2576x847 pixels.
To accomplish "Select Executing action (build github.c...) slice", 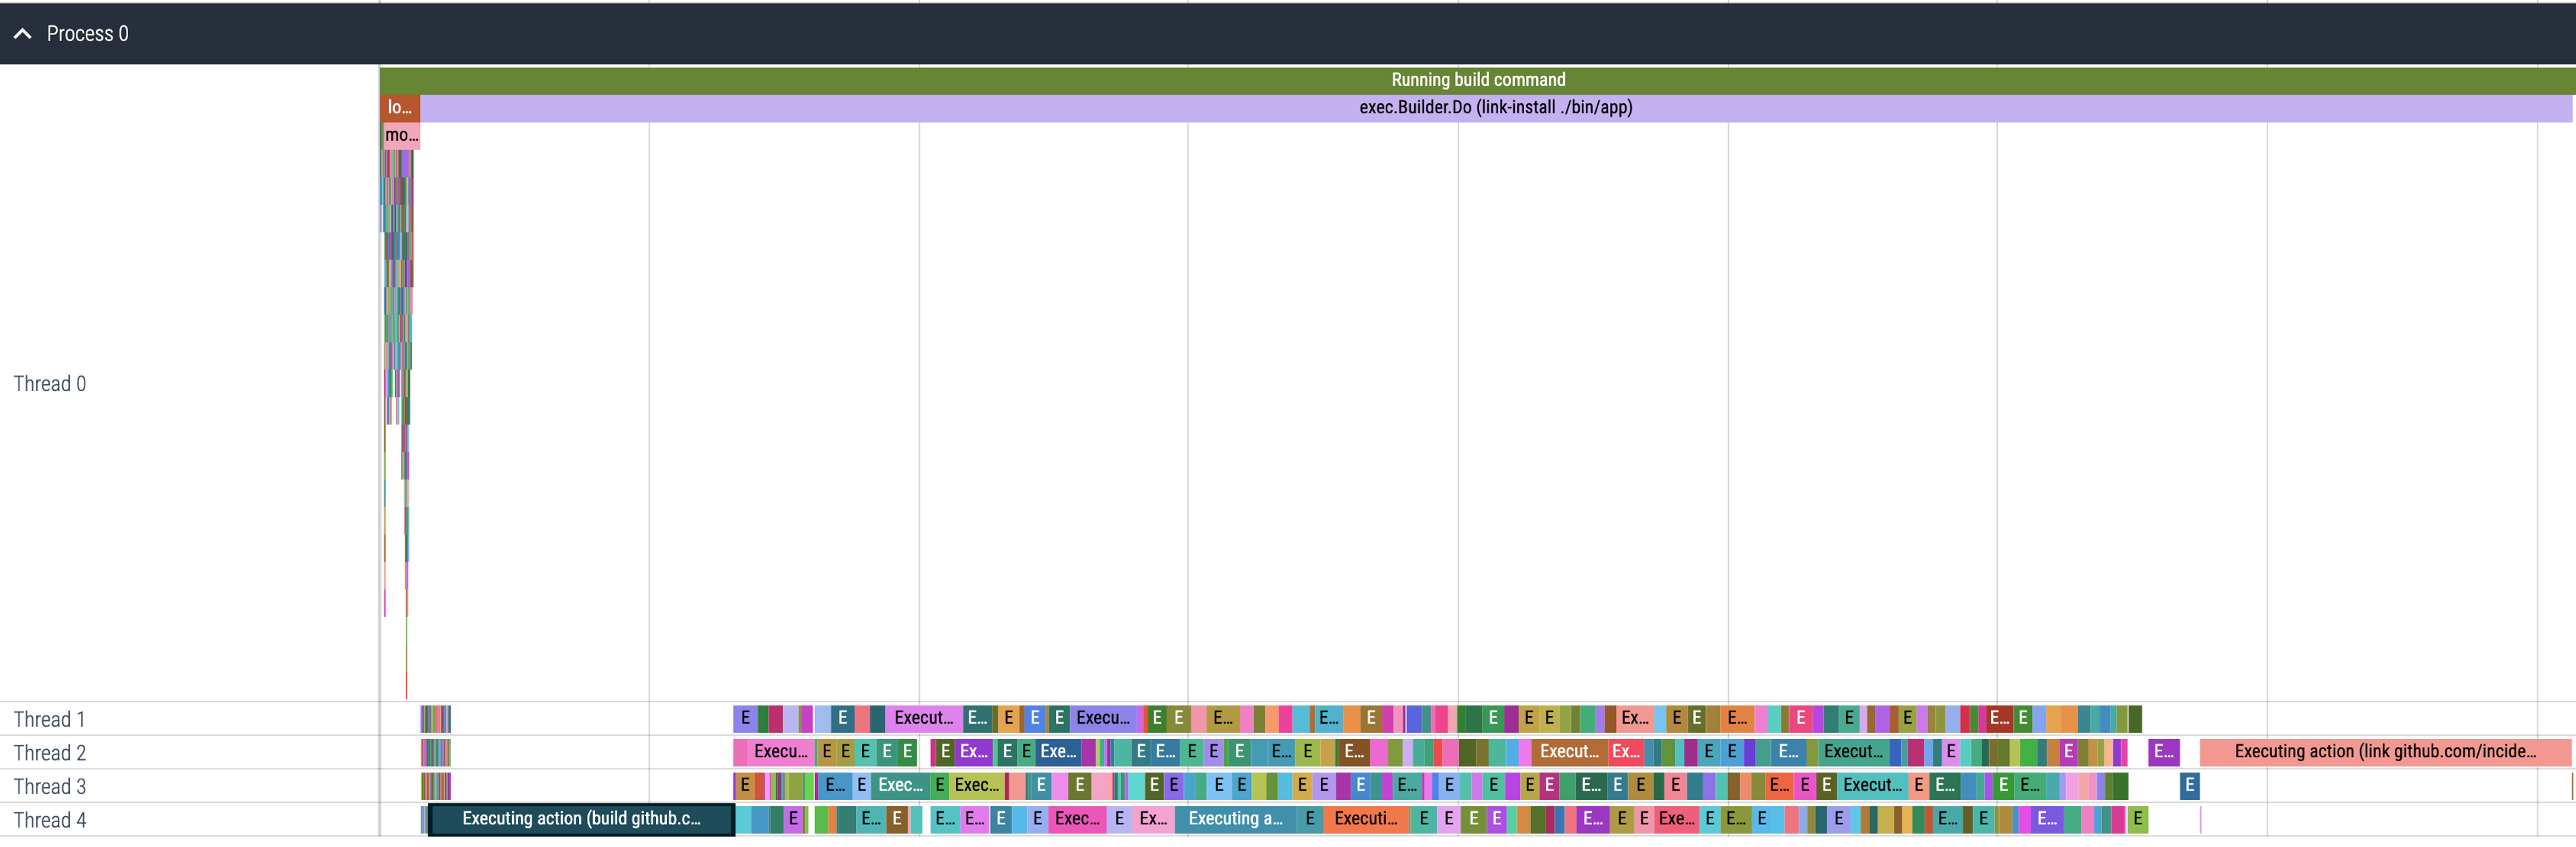I will (x=581, y=819).
